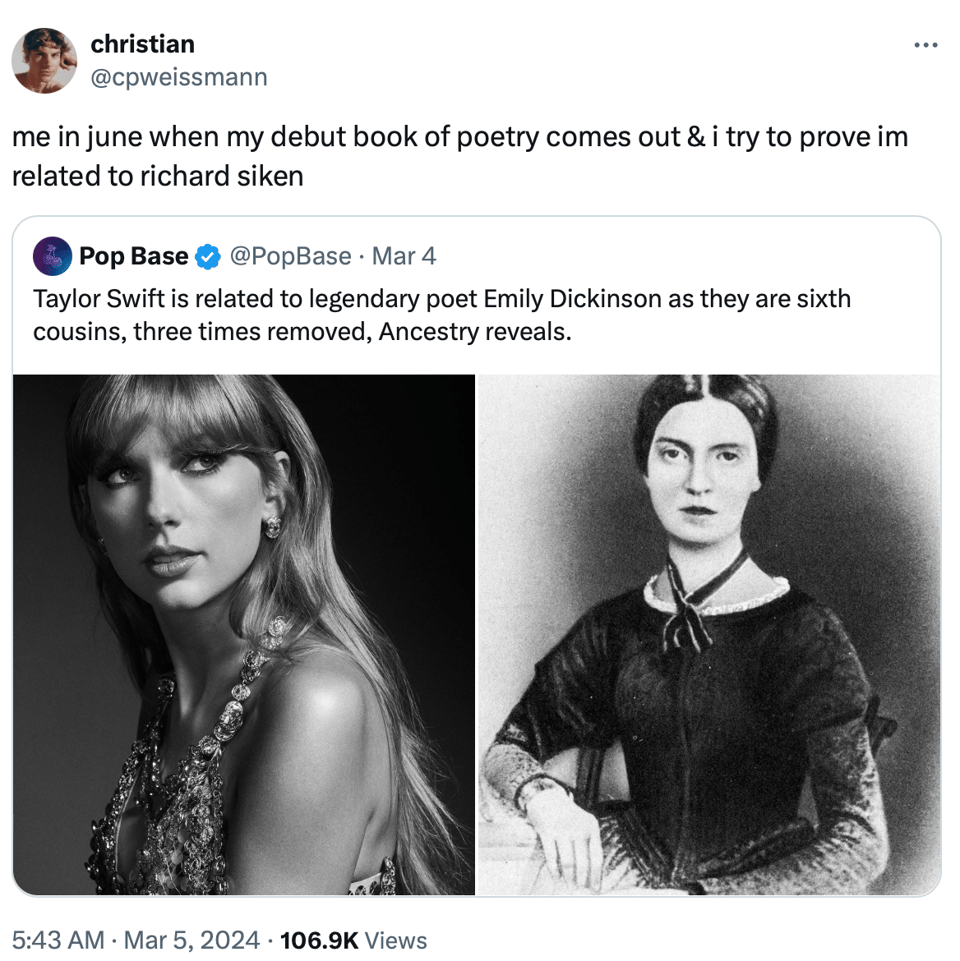Open the Pop Base display name
The height and width of the screenshot is (961, 960).
133,257
